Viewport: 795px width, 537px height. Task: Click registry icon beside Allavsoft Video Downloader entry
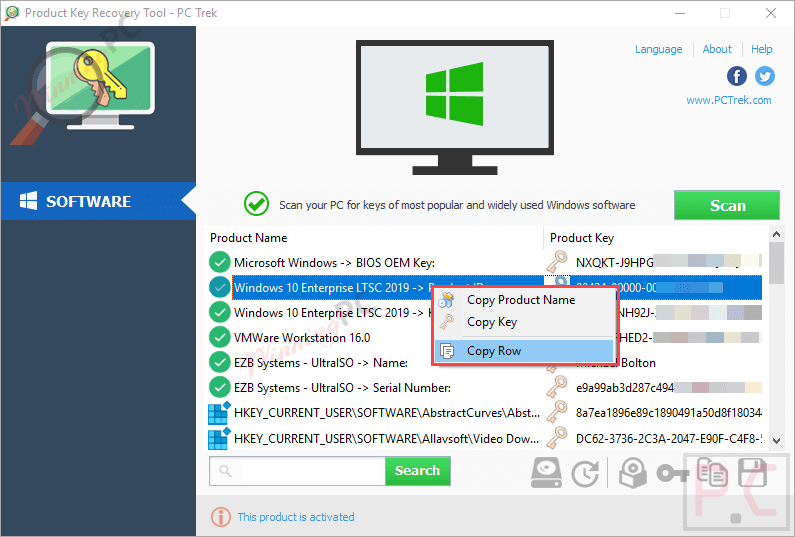coord(220,438)
